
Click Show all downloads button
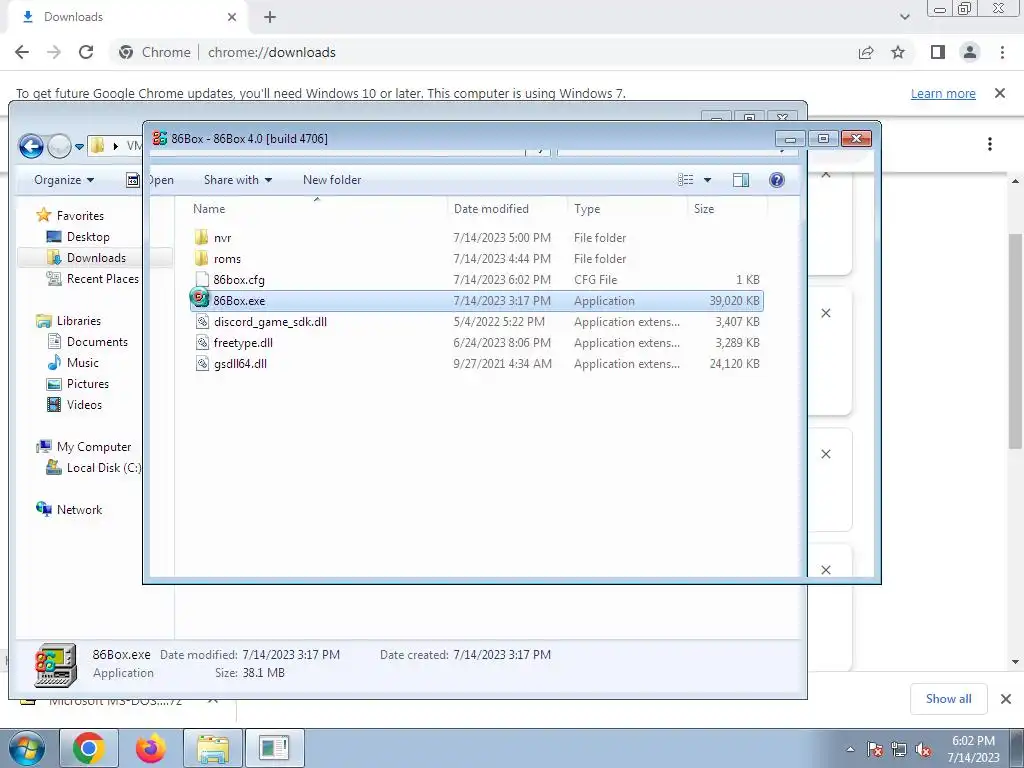[948, 699]
